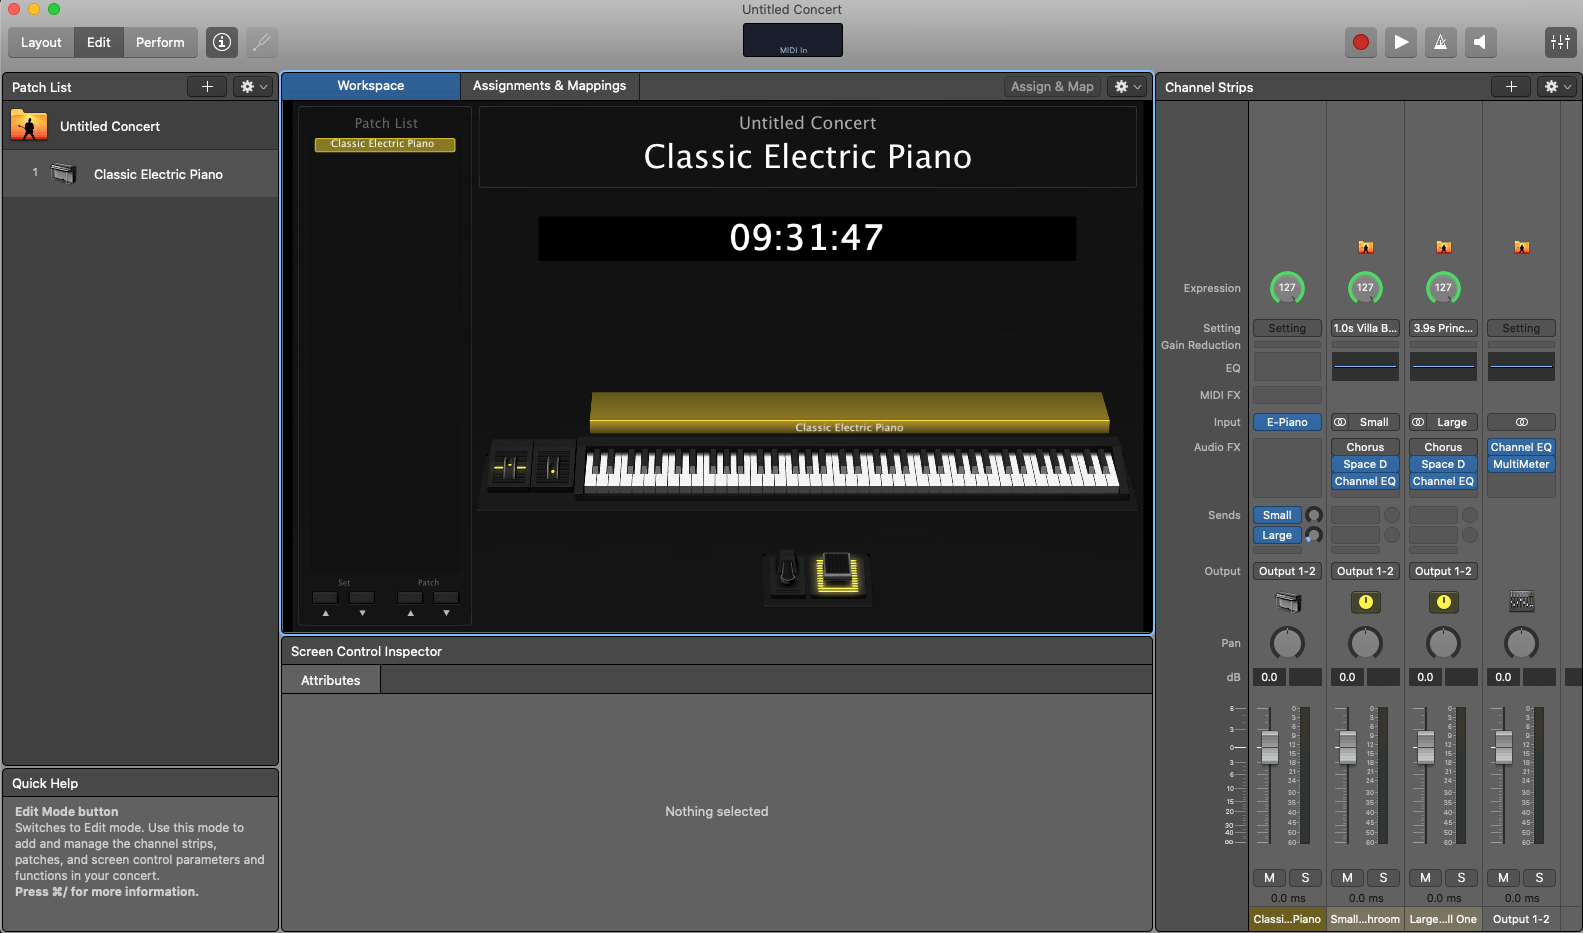Click the red Record button
The image size is (1583, 933).
tap(1361, 42)
